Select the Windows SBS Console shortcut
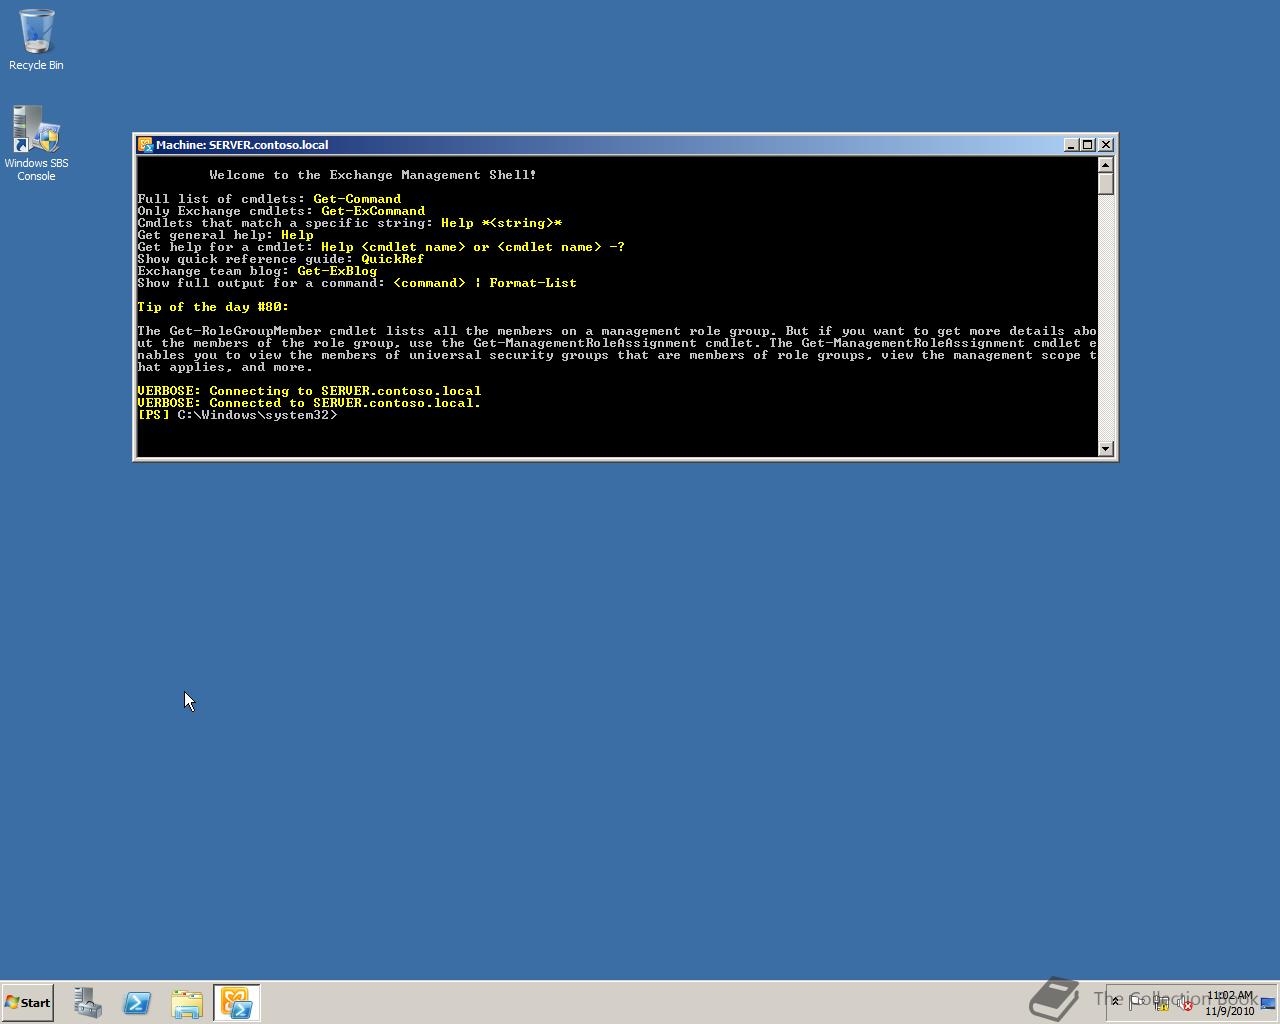 36,143
